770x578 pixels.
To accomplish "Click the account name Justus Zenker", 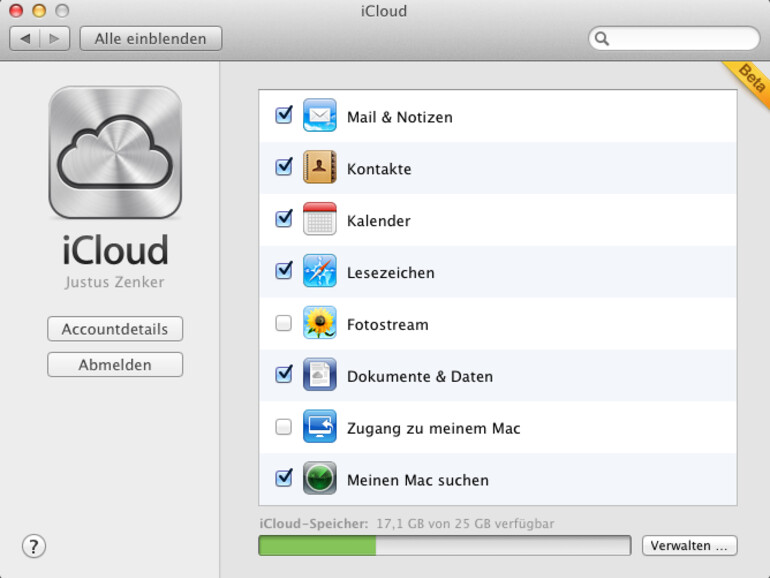I will pyautogui.click(x=115, y=282).
